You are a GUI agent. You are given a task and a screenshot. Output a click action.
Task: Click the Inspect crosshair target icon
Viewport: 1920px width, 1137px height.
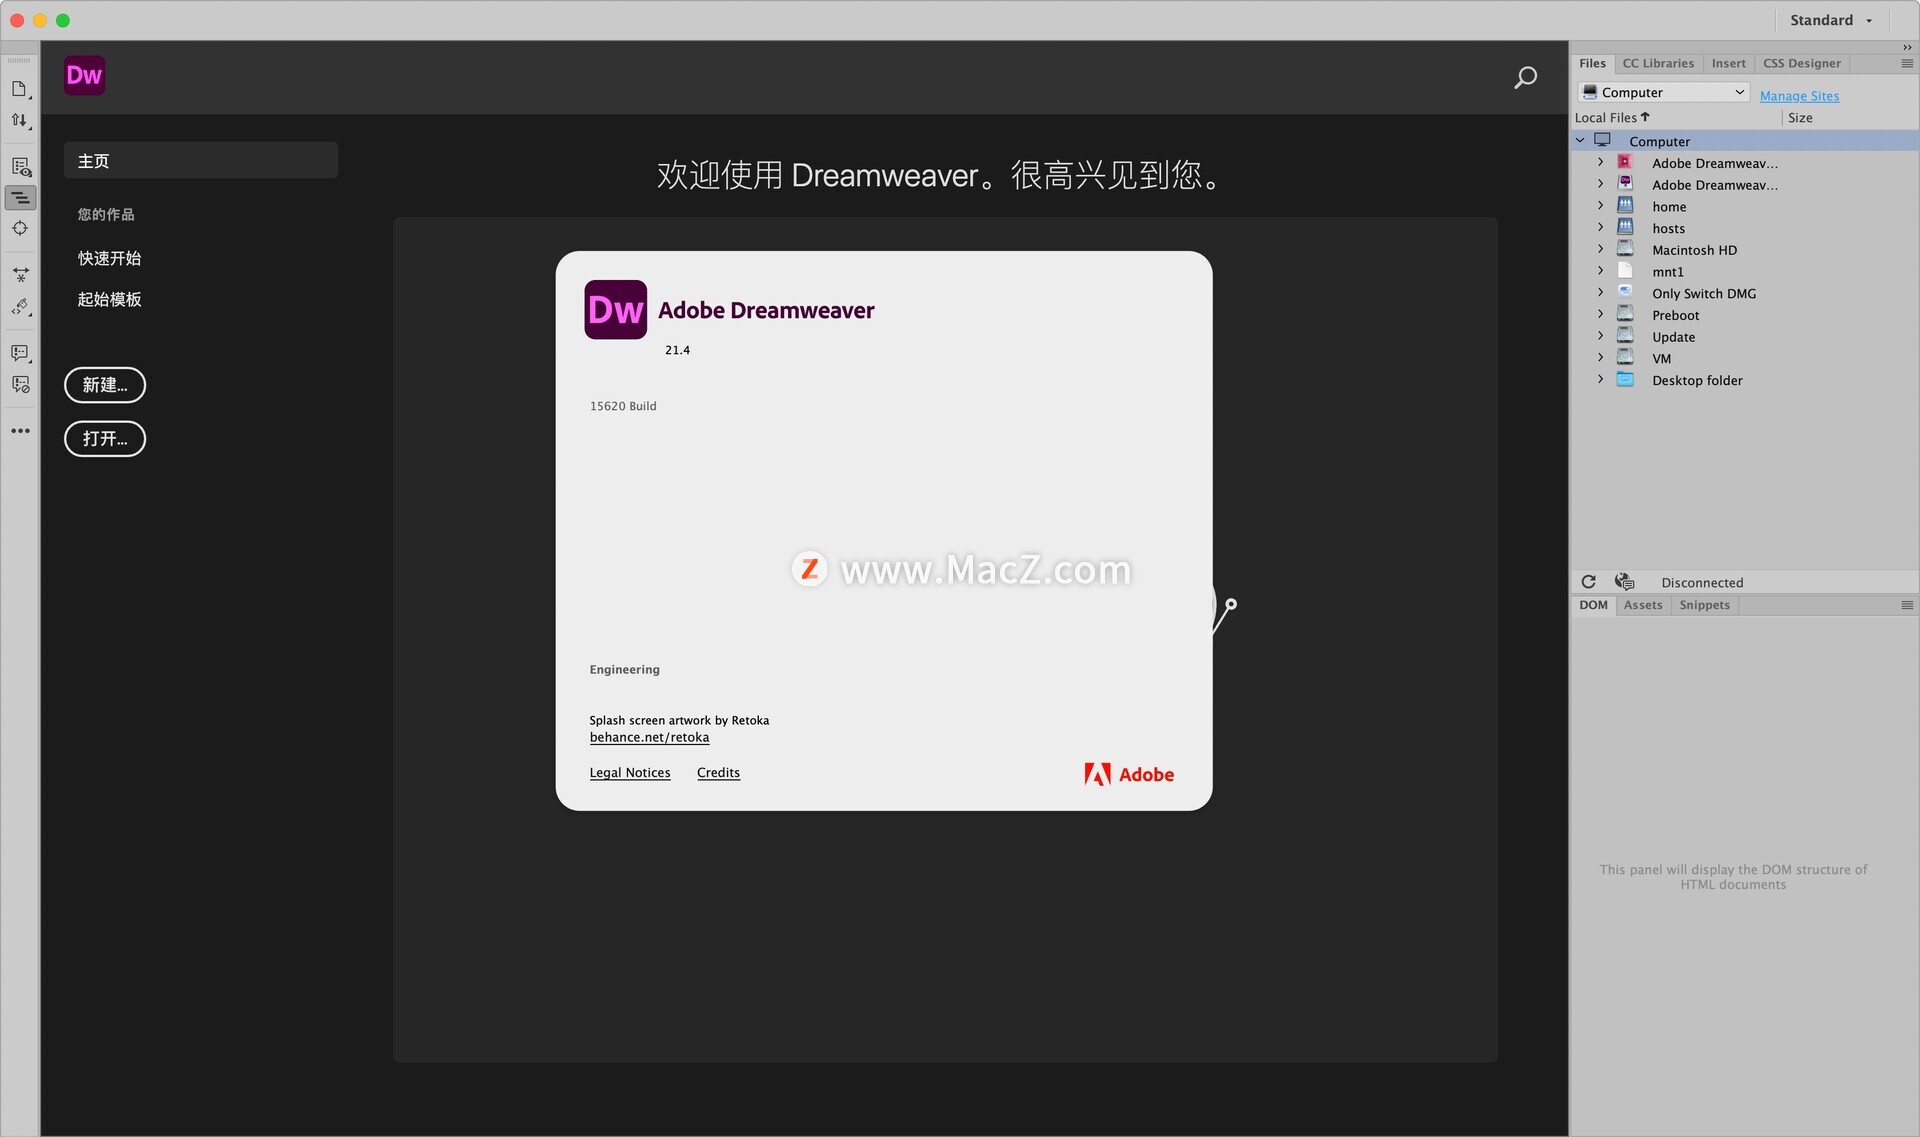pyautogui.click(x=20, y=228)
